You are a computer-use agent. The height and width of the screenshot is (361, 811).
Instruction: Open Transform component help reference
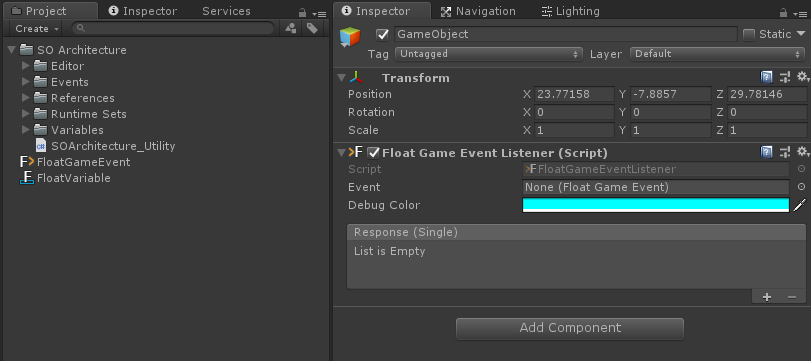(767, 78)
